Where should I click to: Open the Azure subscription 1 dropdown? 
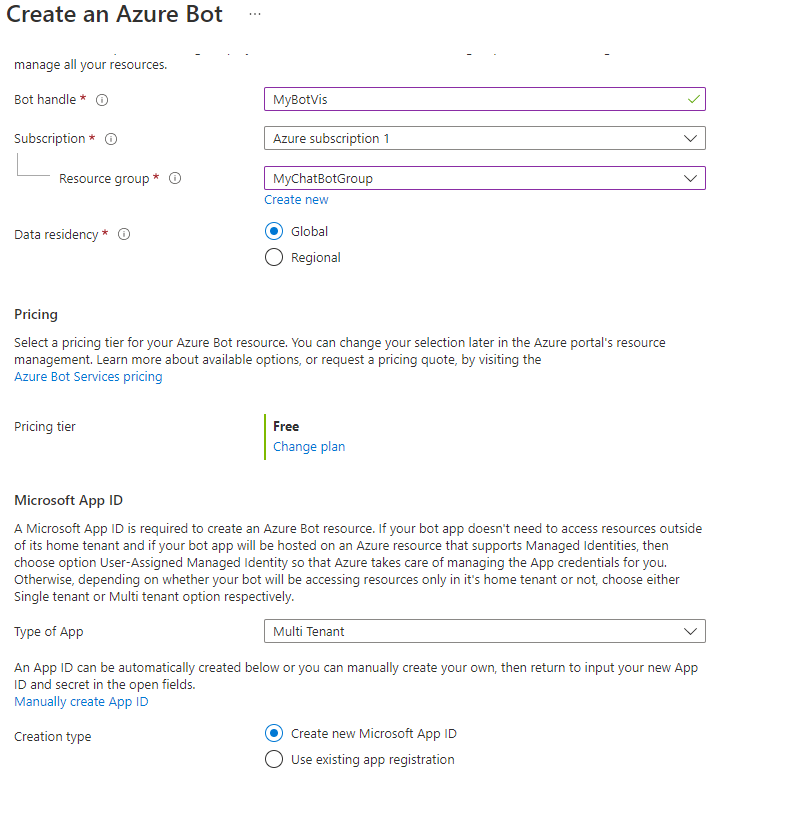point(485,138)
